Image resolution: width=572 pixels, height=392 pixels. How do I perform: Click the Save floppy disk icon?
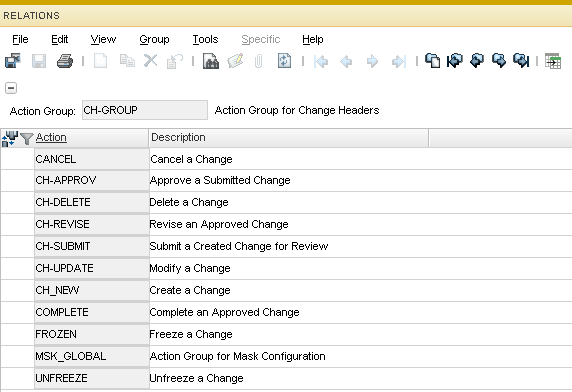[39, 61]
